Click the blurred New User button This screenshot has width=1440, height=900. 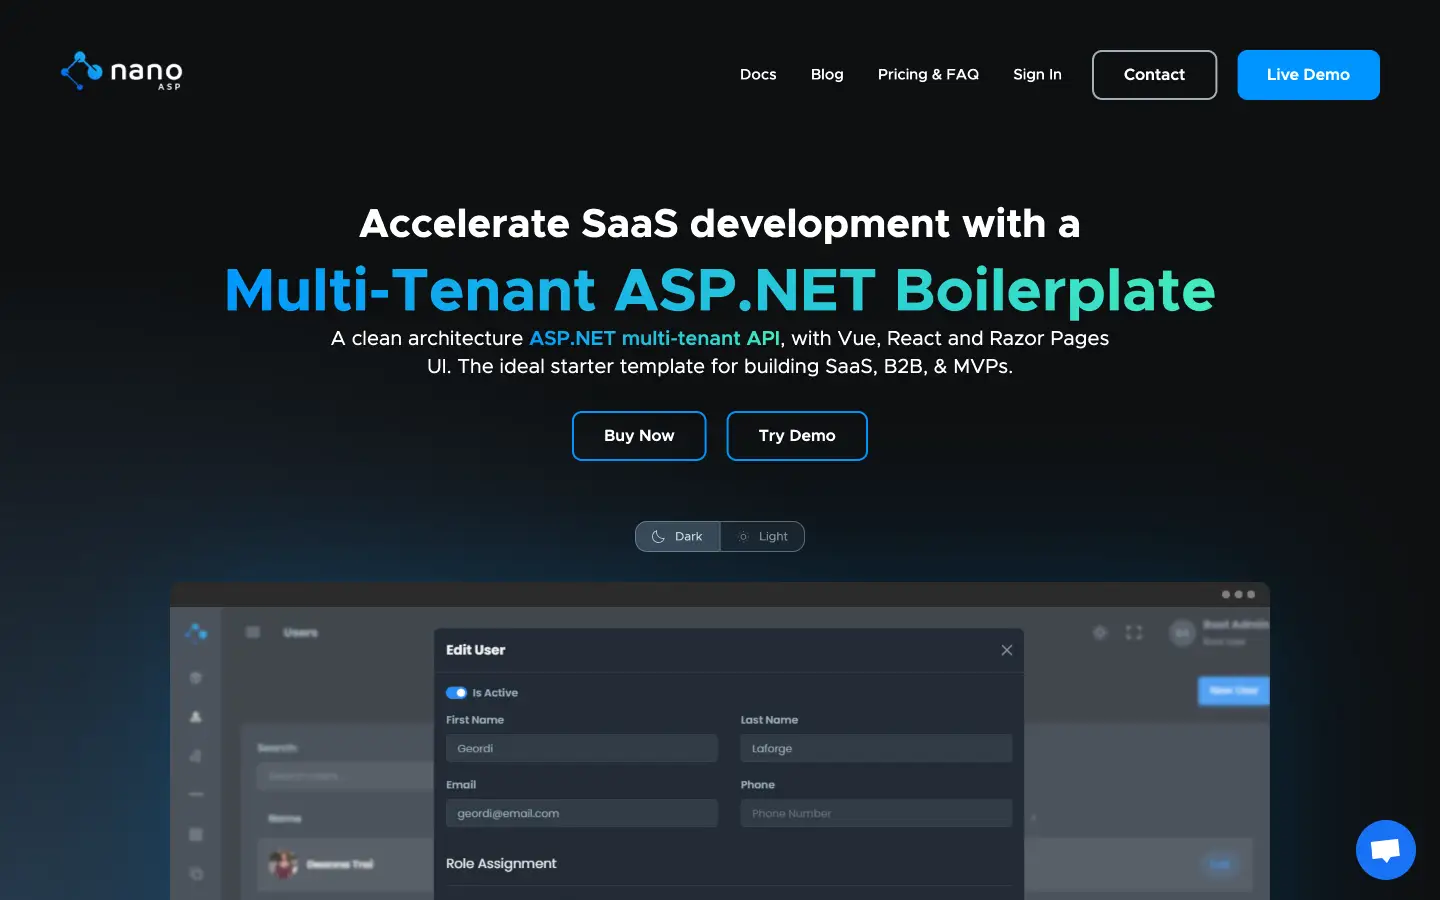1234,690
